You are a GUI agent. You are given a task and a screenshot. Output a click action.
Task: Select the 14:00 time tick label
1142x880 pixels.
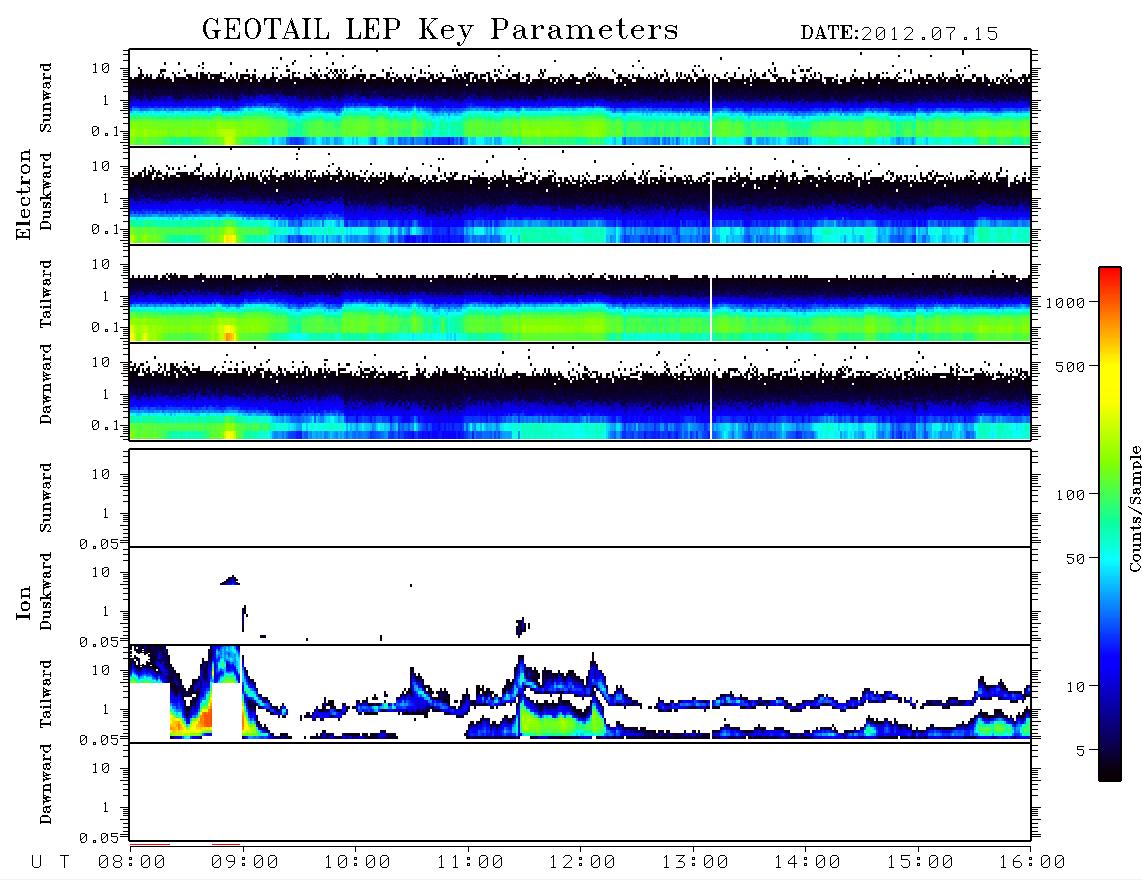tap(807, 862)
